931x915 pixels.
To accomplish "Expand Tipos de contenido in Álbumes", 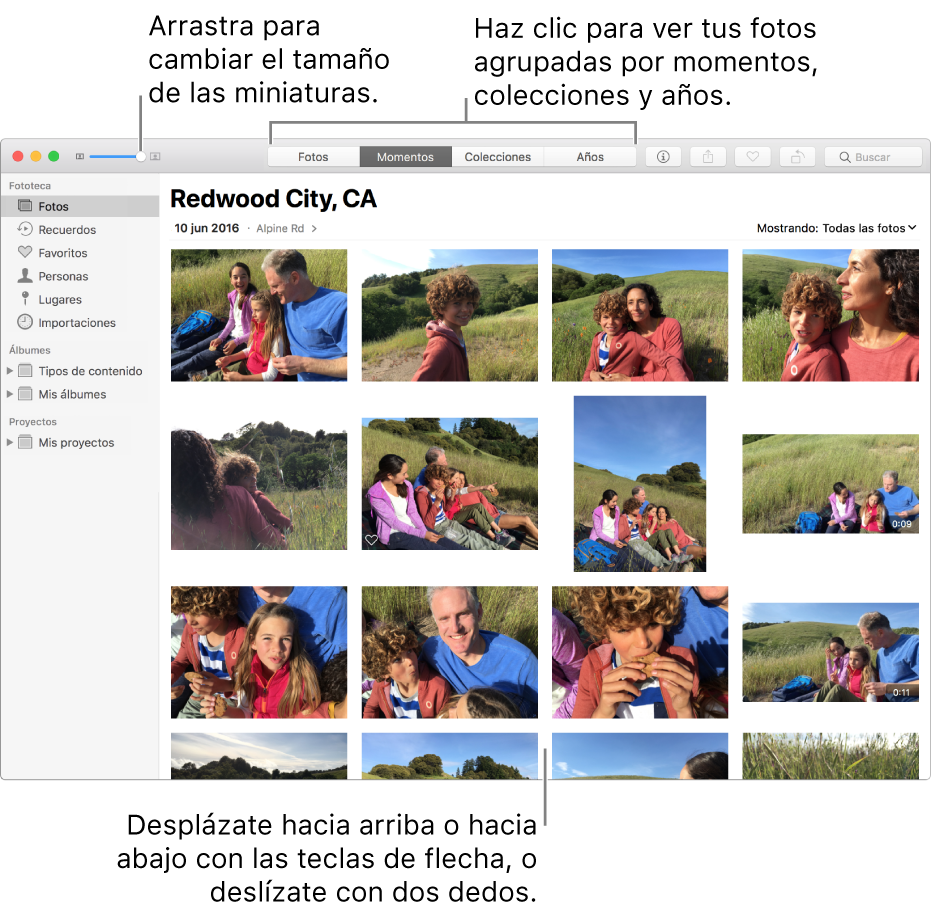I will [x=9, y=370].
